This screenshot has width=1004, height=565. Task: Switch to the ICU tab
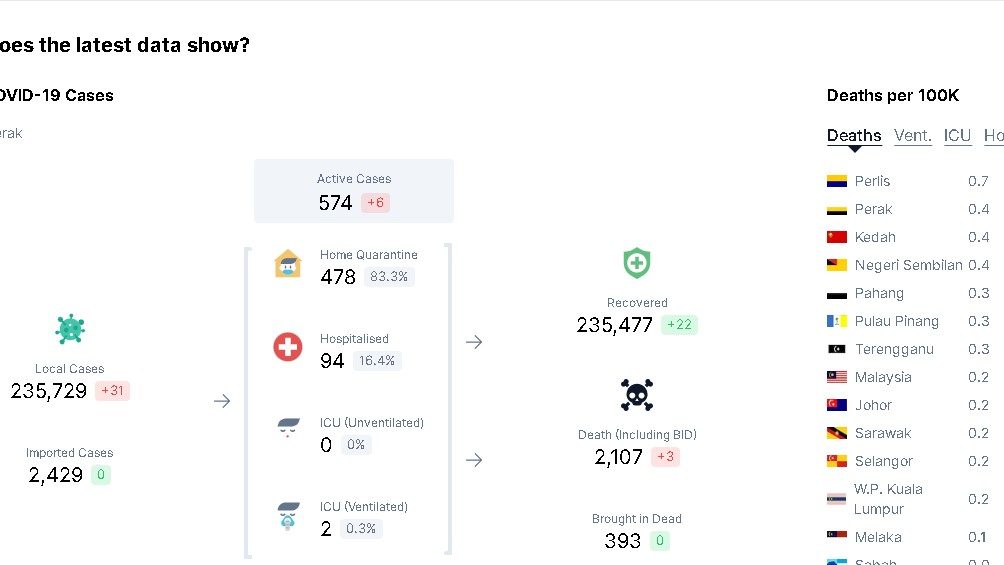[x=957, y=136]
